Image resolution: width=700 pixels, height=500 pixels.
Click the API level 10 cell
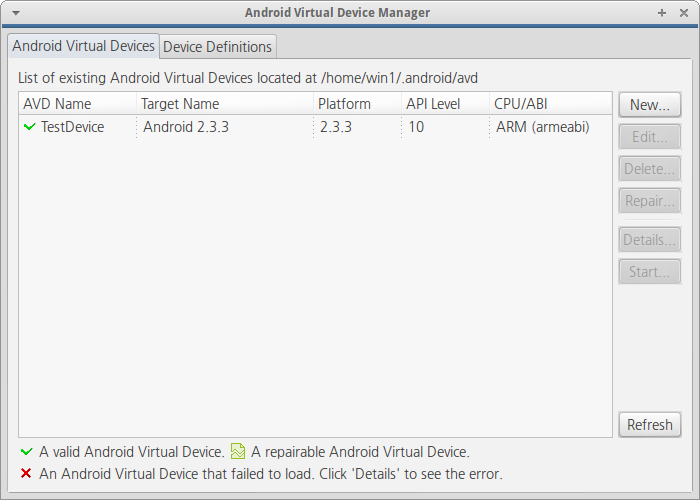416,127
